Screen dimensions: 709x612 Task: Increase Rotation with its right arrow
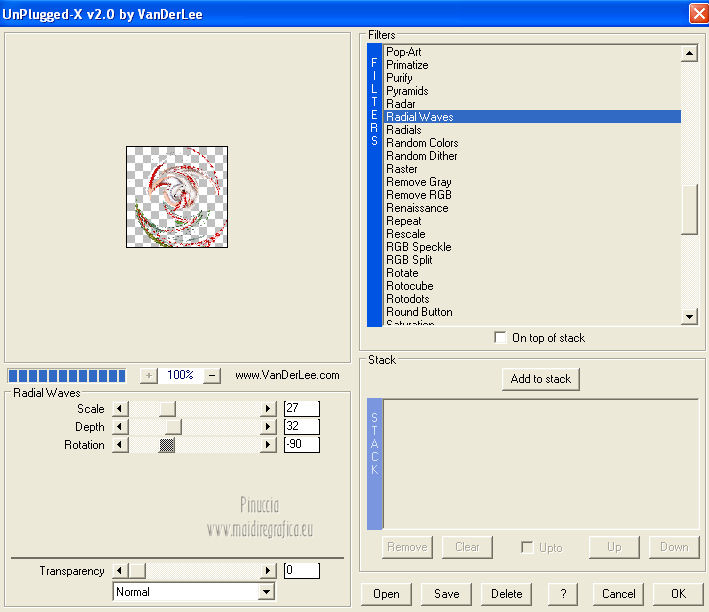pos(268,445)
